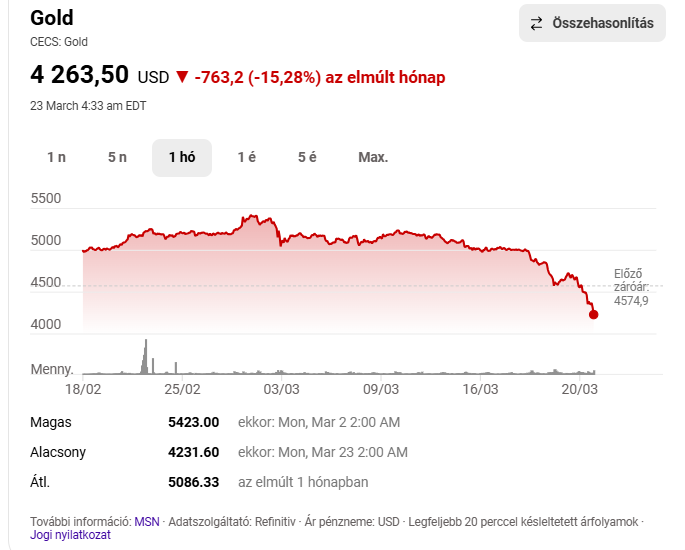
Task: Select the 1 n time range tab
Action: click(x=56, y=157)
